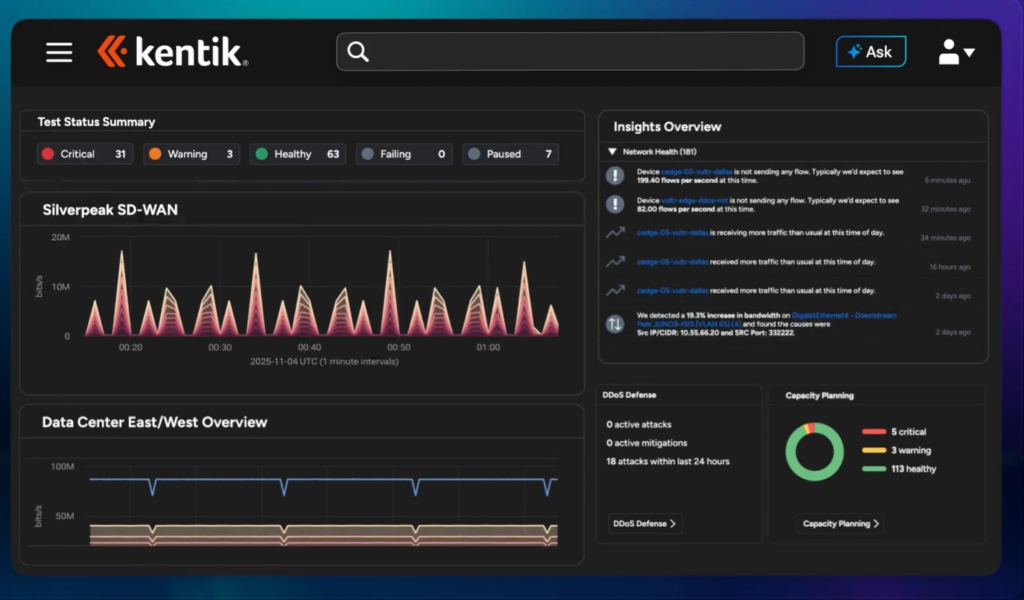Click the Test Status Summary heading
This screenshot has width=1024, height=600.
point(96,122)
